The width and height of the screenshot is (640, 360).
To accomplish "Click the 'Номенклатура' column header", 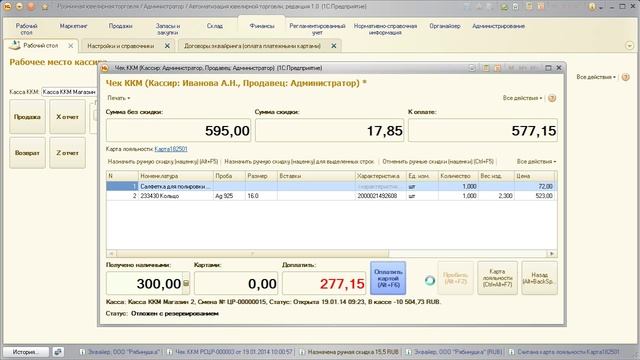I will coord(176,176).
